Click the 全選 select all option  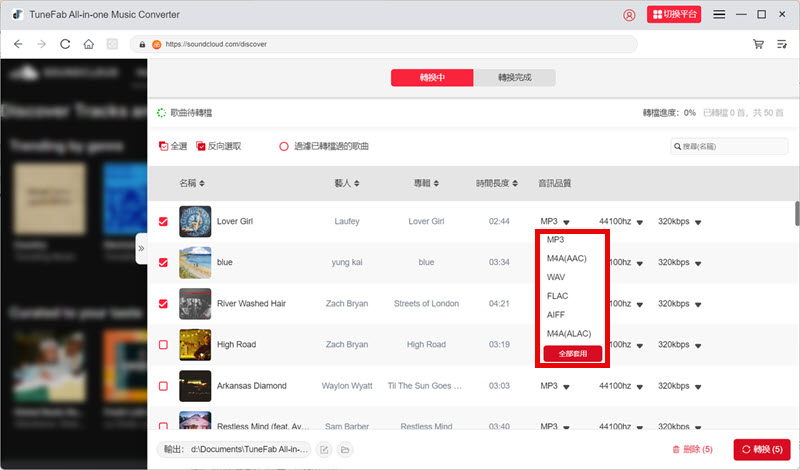click(x=173, y=146)
